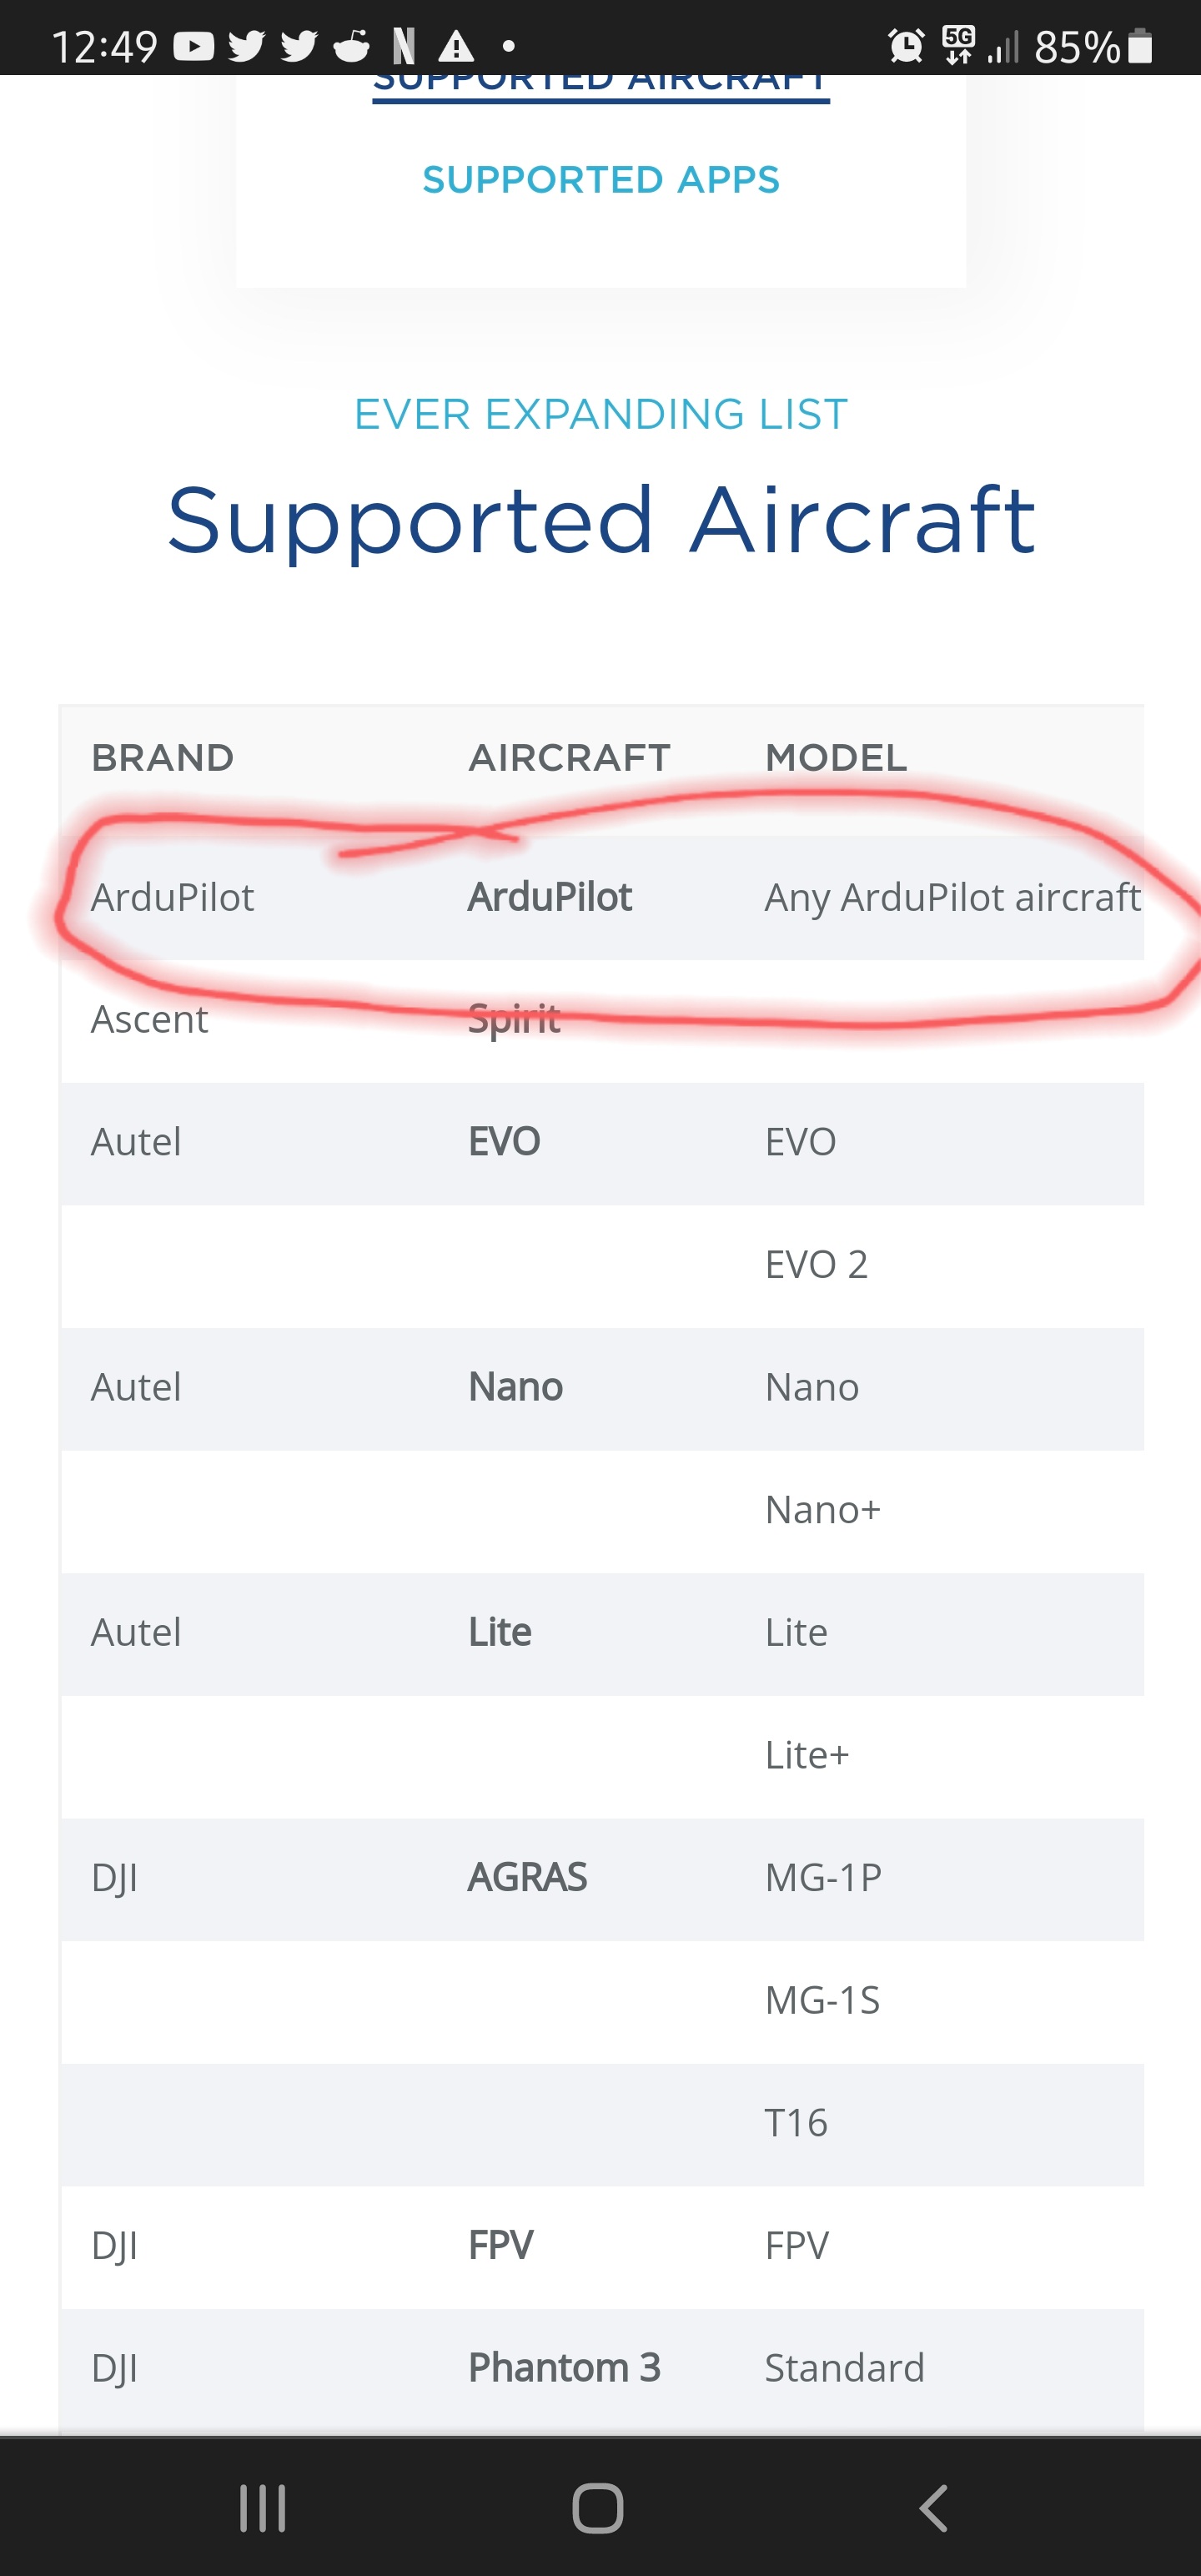
Task: Tap the EVO 2 model row
Action: 816,1265
